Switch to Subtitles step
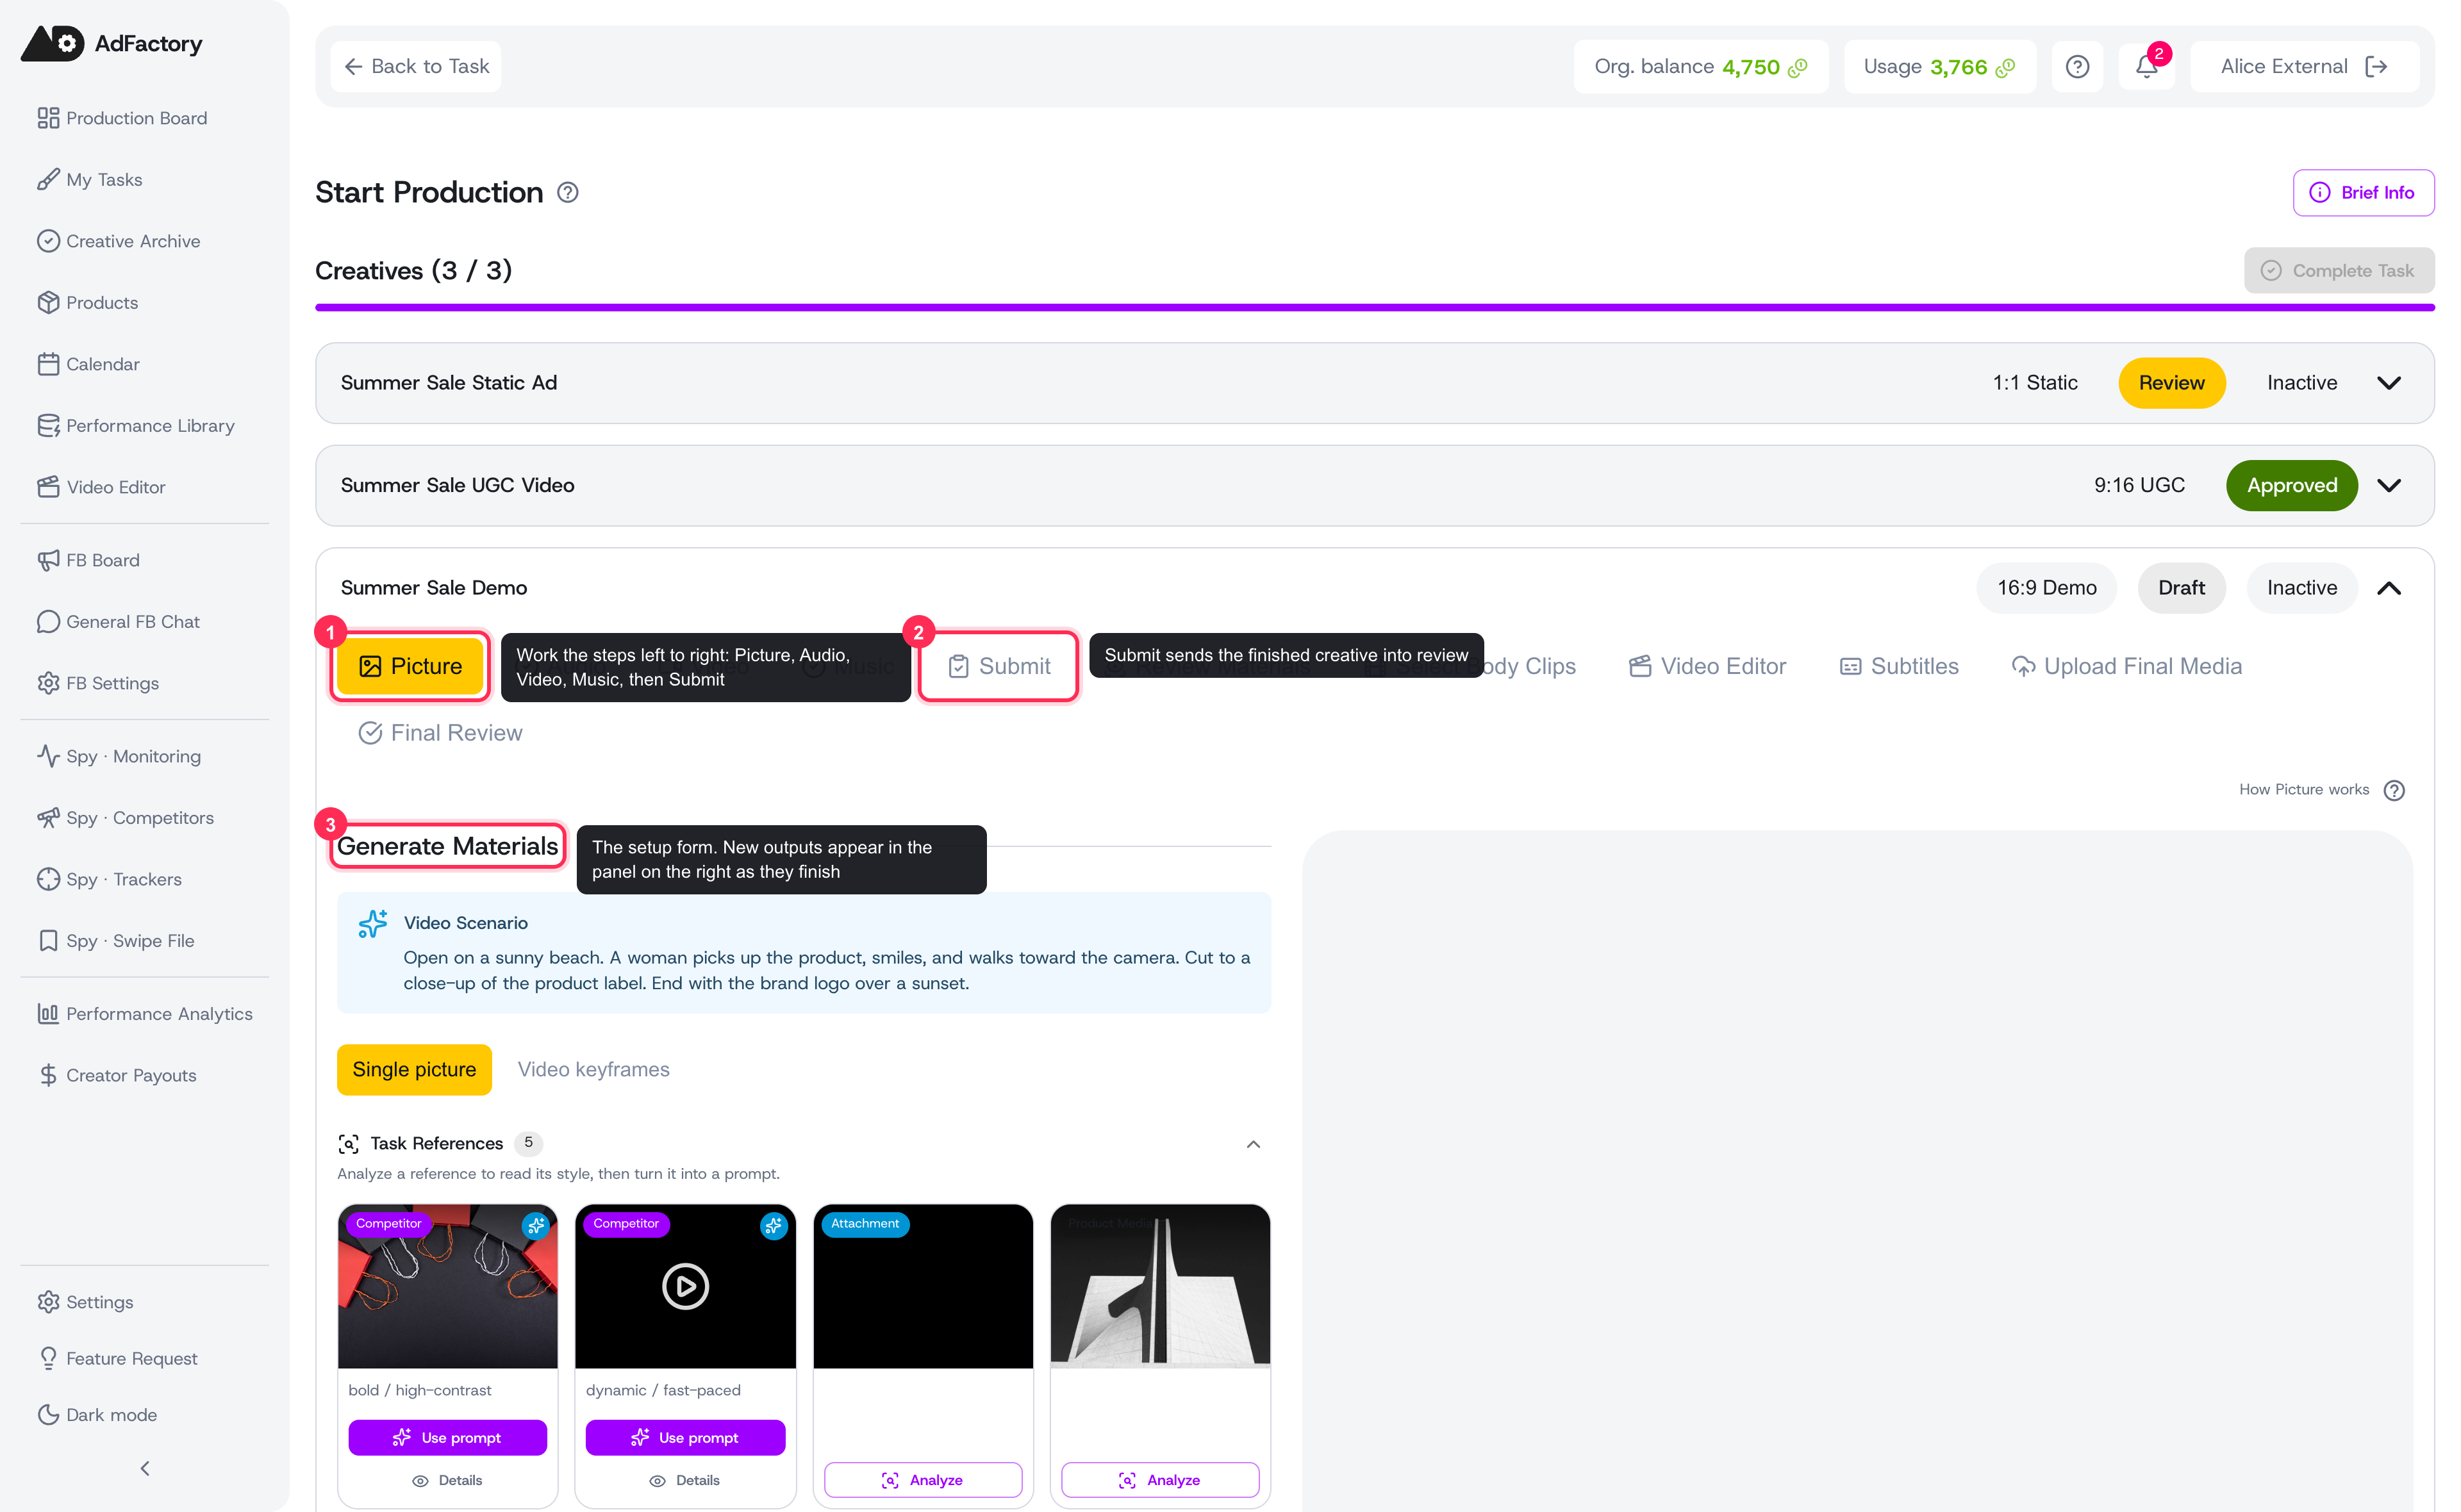2461x1512 pixels. (1899, 666)
